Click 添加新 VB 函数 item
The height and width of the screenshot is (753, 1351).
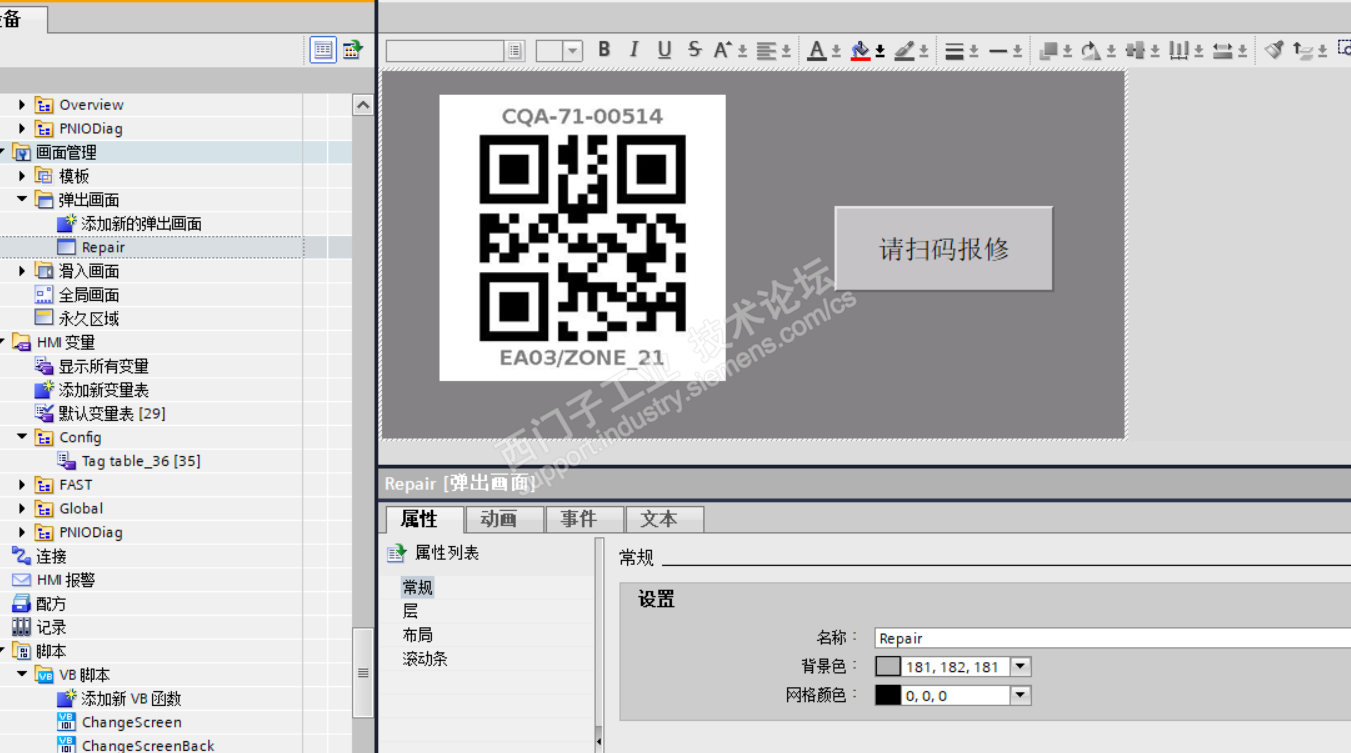coord(132,699)
